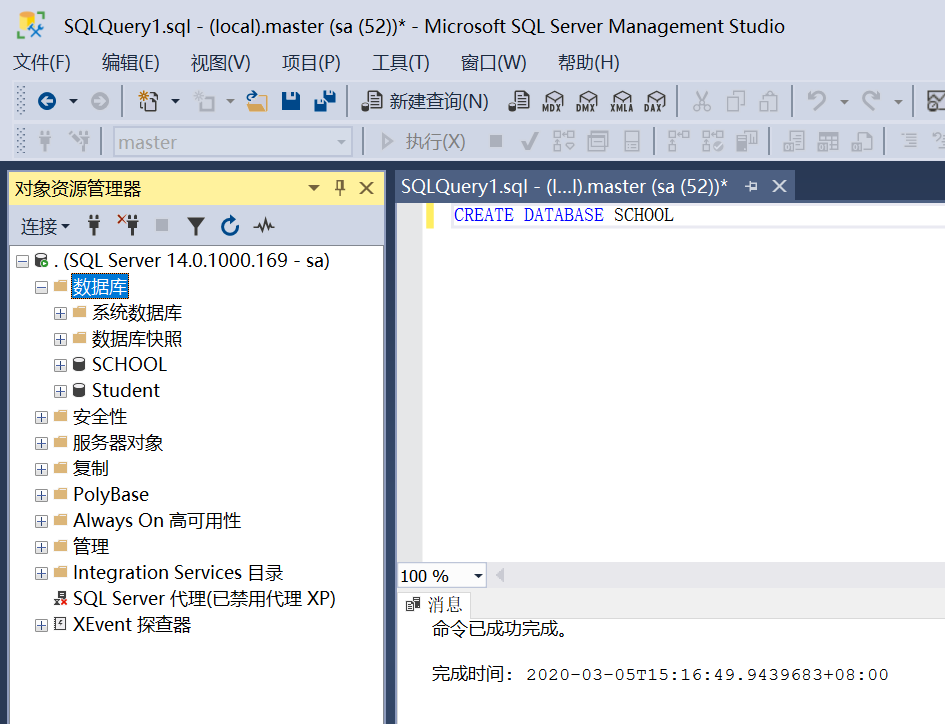Click the activity monitor pulse icon
This screenshot has height=724, width=945.
[x=264, y=226]
